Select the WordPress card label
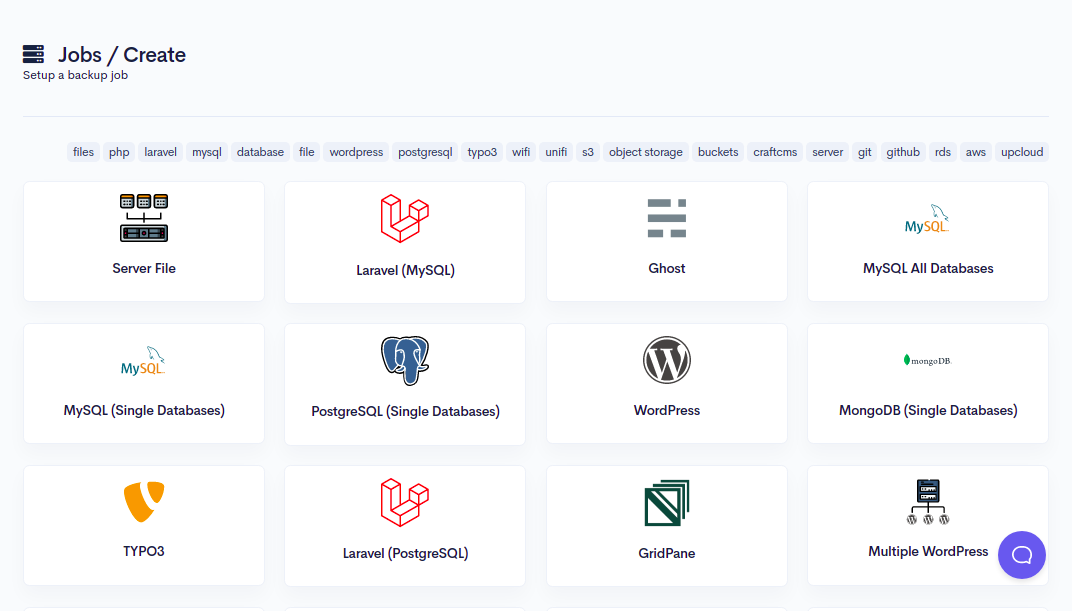 pos(667,411)
